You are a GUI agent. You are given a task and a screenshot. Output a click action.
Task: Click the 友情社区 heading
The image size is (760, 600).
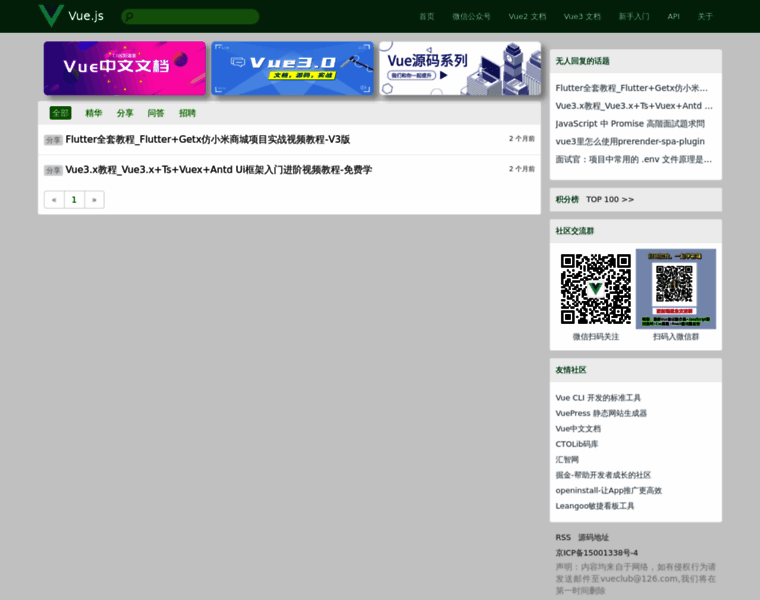pyautogui.click(x=570, y=370)
